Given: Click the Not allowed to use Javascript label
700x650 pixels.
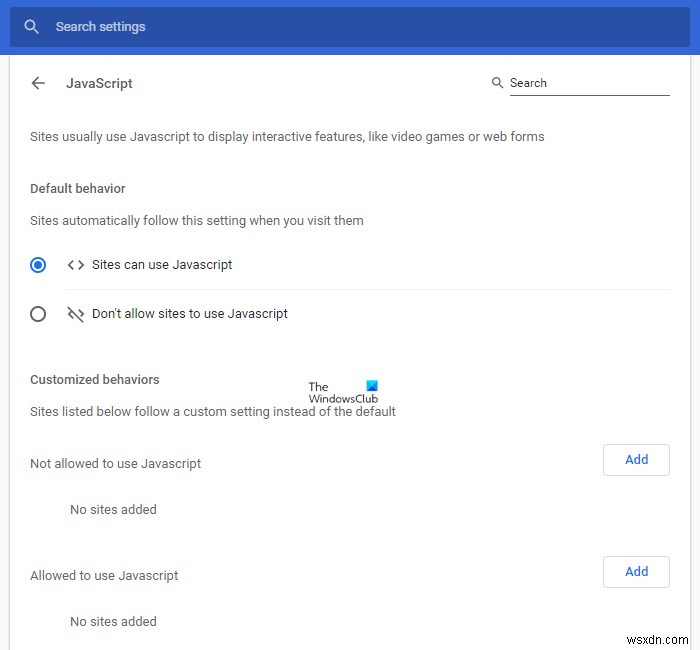Looking at the screenshot, I should pyautogui.click(x=115, y=463).
